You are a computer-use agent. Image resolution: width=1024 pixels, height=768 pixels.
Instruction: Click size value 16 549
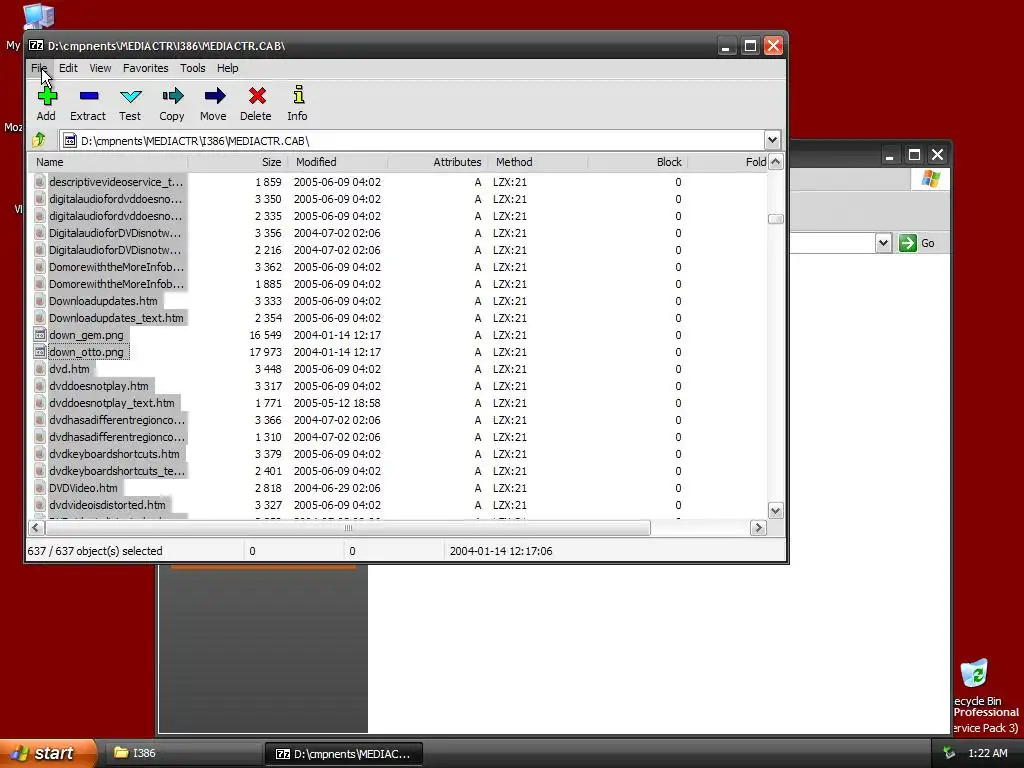265,335
